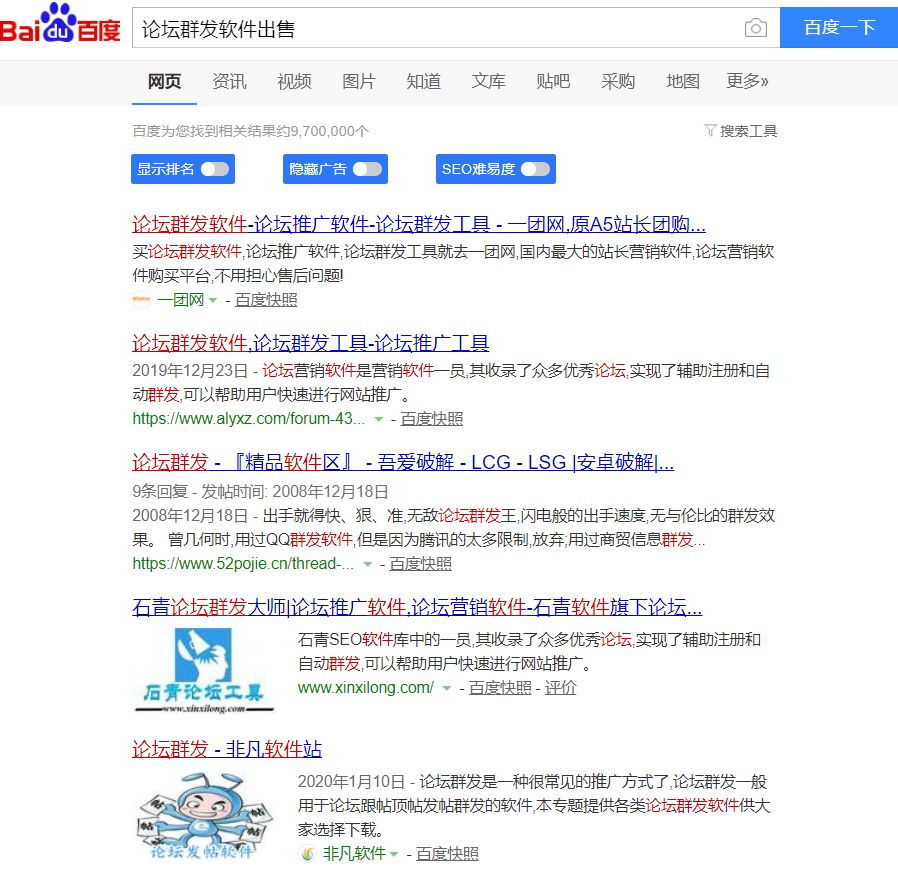Click the 论坛发帖软件 cartoon thumbnail
Viewport: 898px width, 877px height.
[x=203, y=816]
